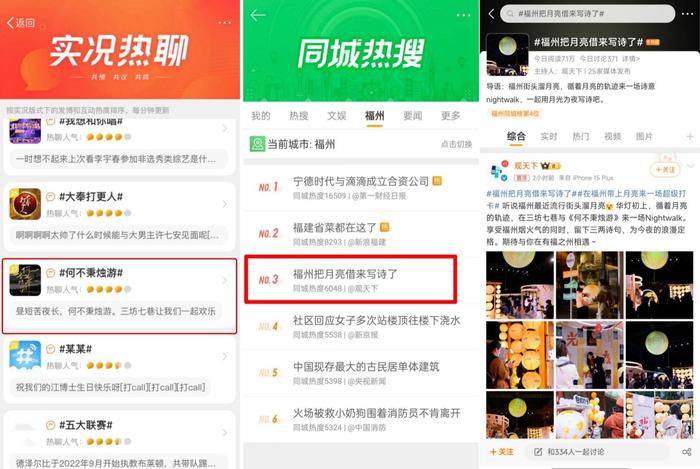700x469 pixels.
Task: Click 点击切换 to change city
Action: tap(456, 144)
